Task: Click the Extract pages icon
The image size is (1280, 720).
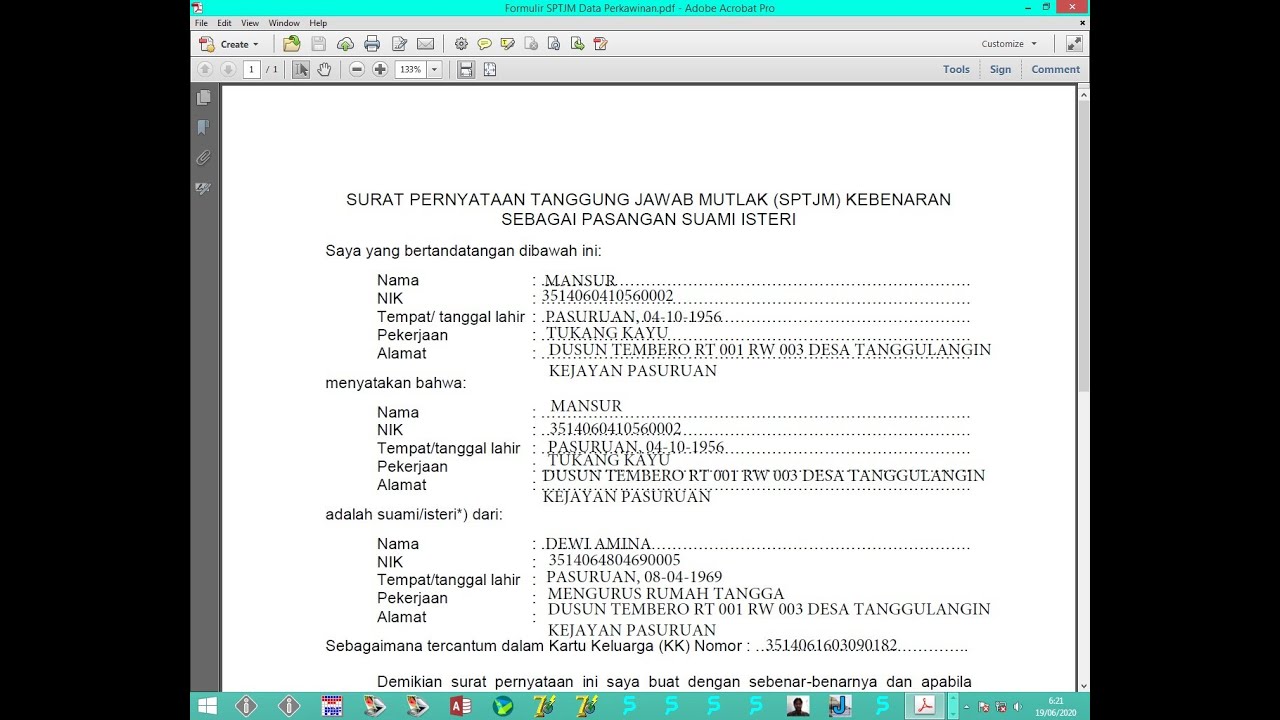Action: [577, 43]
